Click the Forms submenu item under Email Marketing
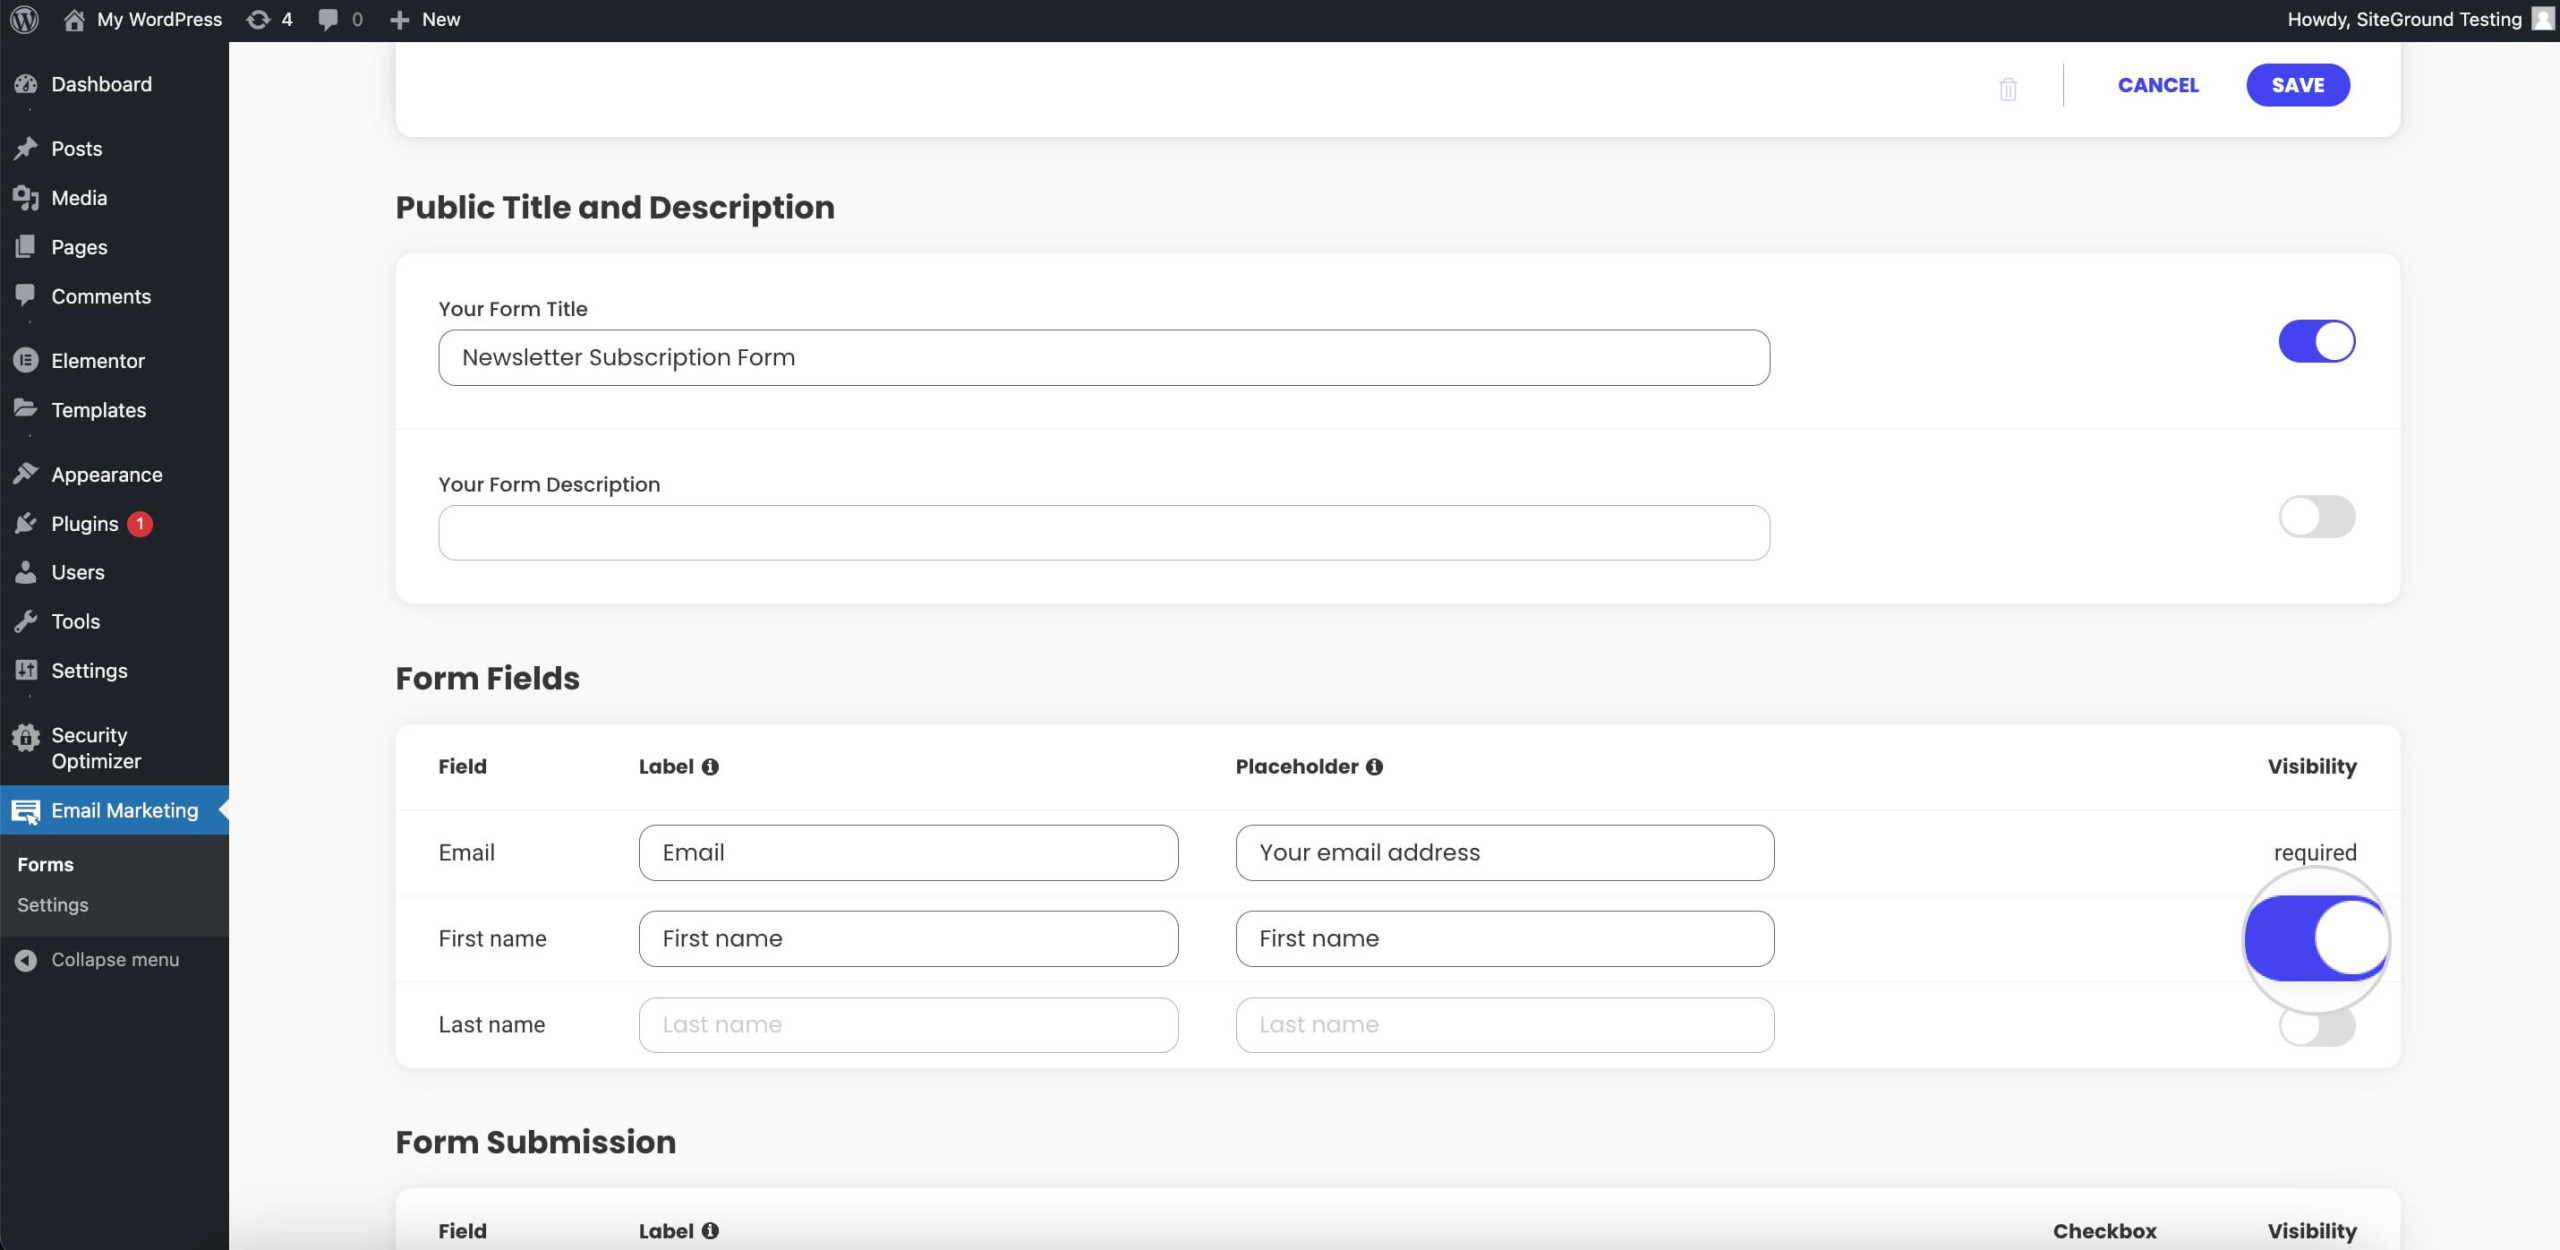This screenshot has height=1250, width=2560. tap(44, 863)
